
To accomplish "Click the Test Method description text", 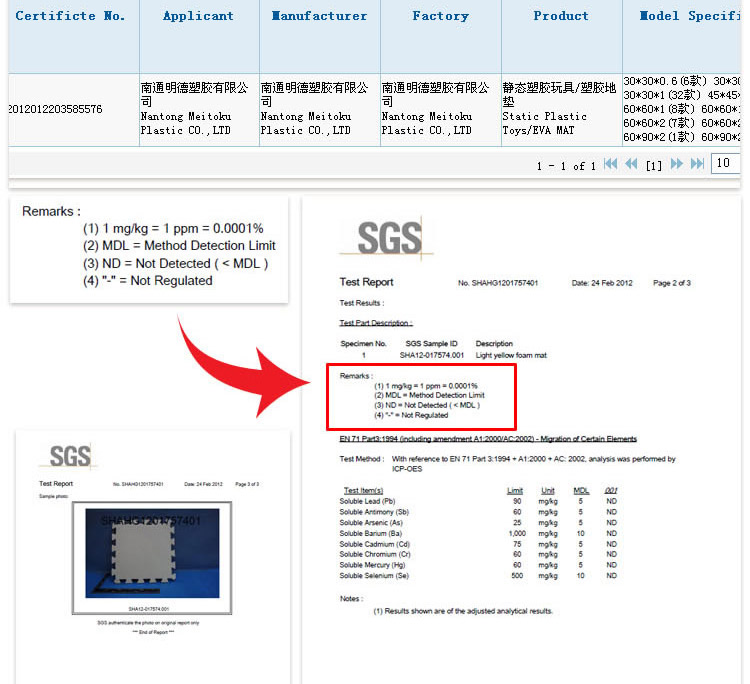I will 533,463.
